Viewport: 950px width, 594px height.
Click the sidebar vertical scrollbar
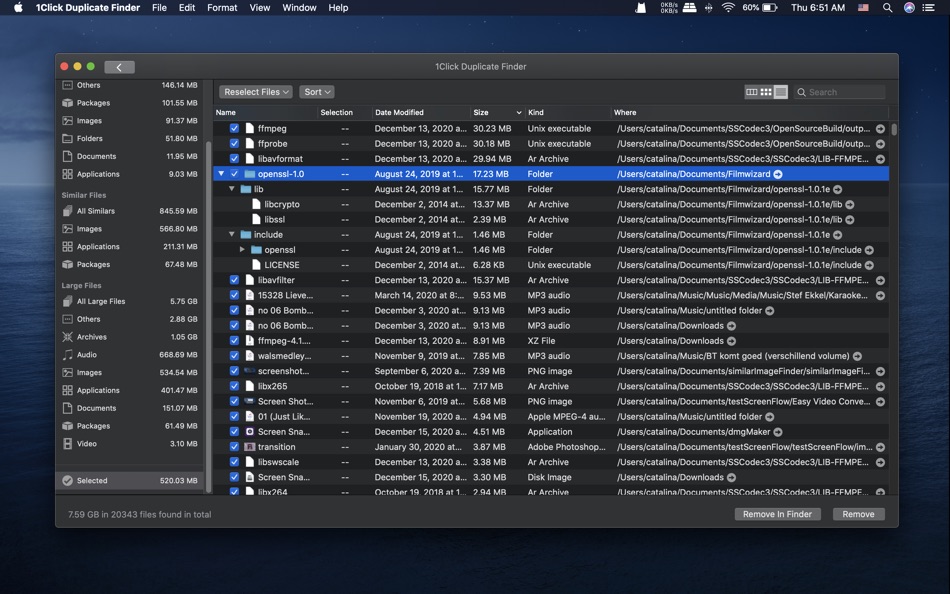click(208, 315)
